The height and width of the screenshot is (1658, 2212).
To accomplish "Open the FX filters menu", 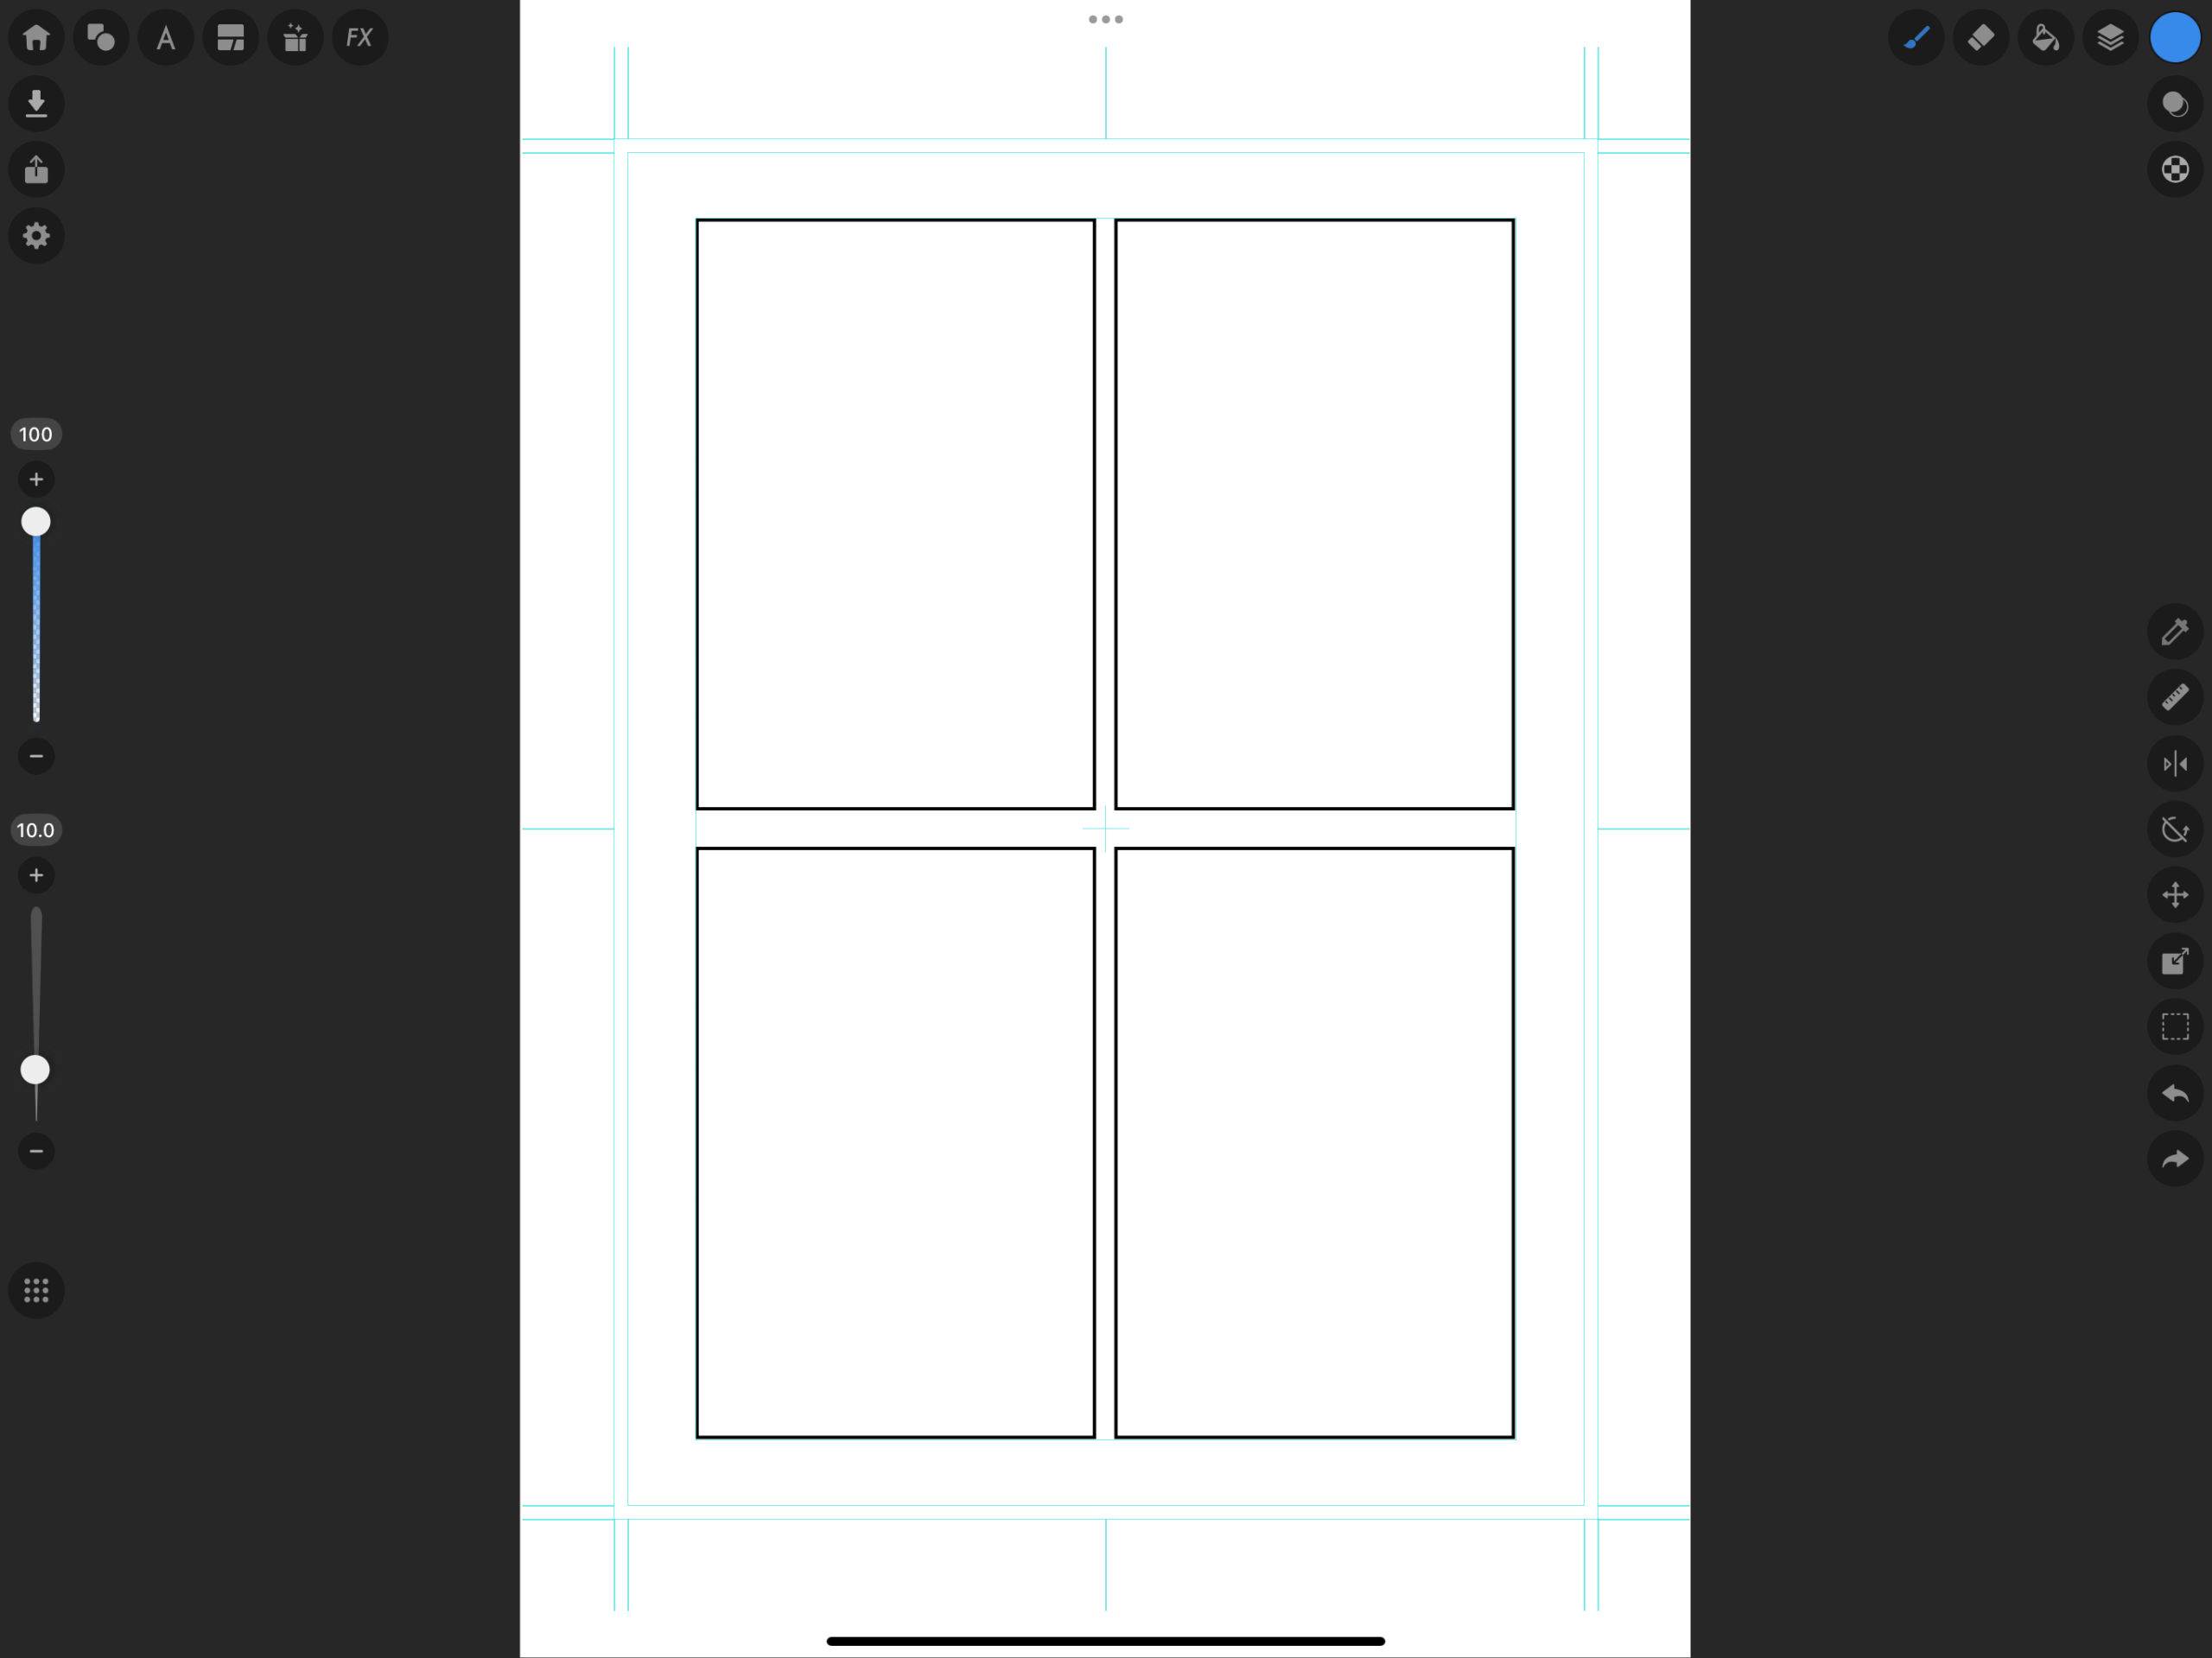I will tap(360, 38).
